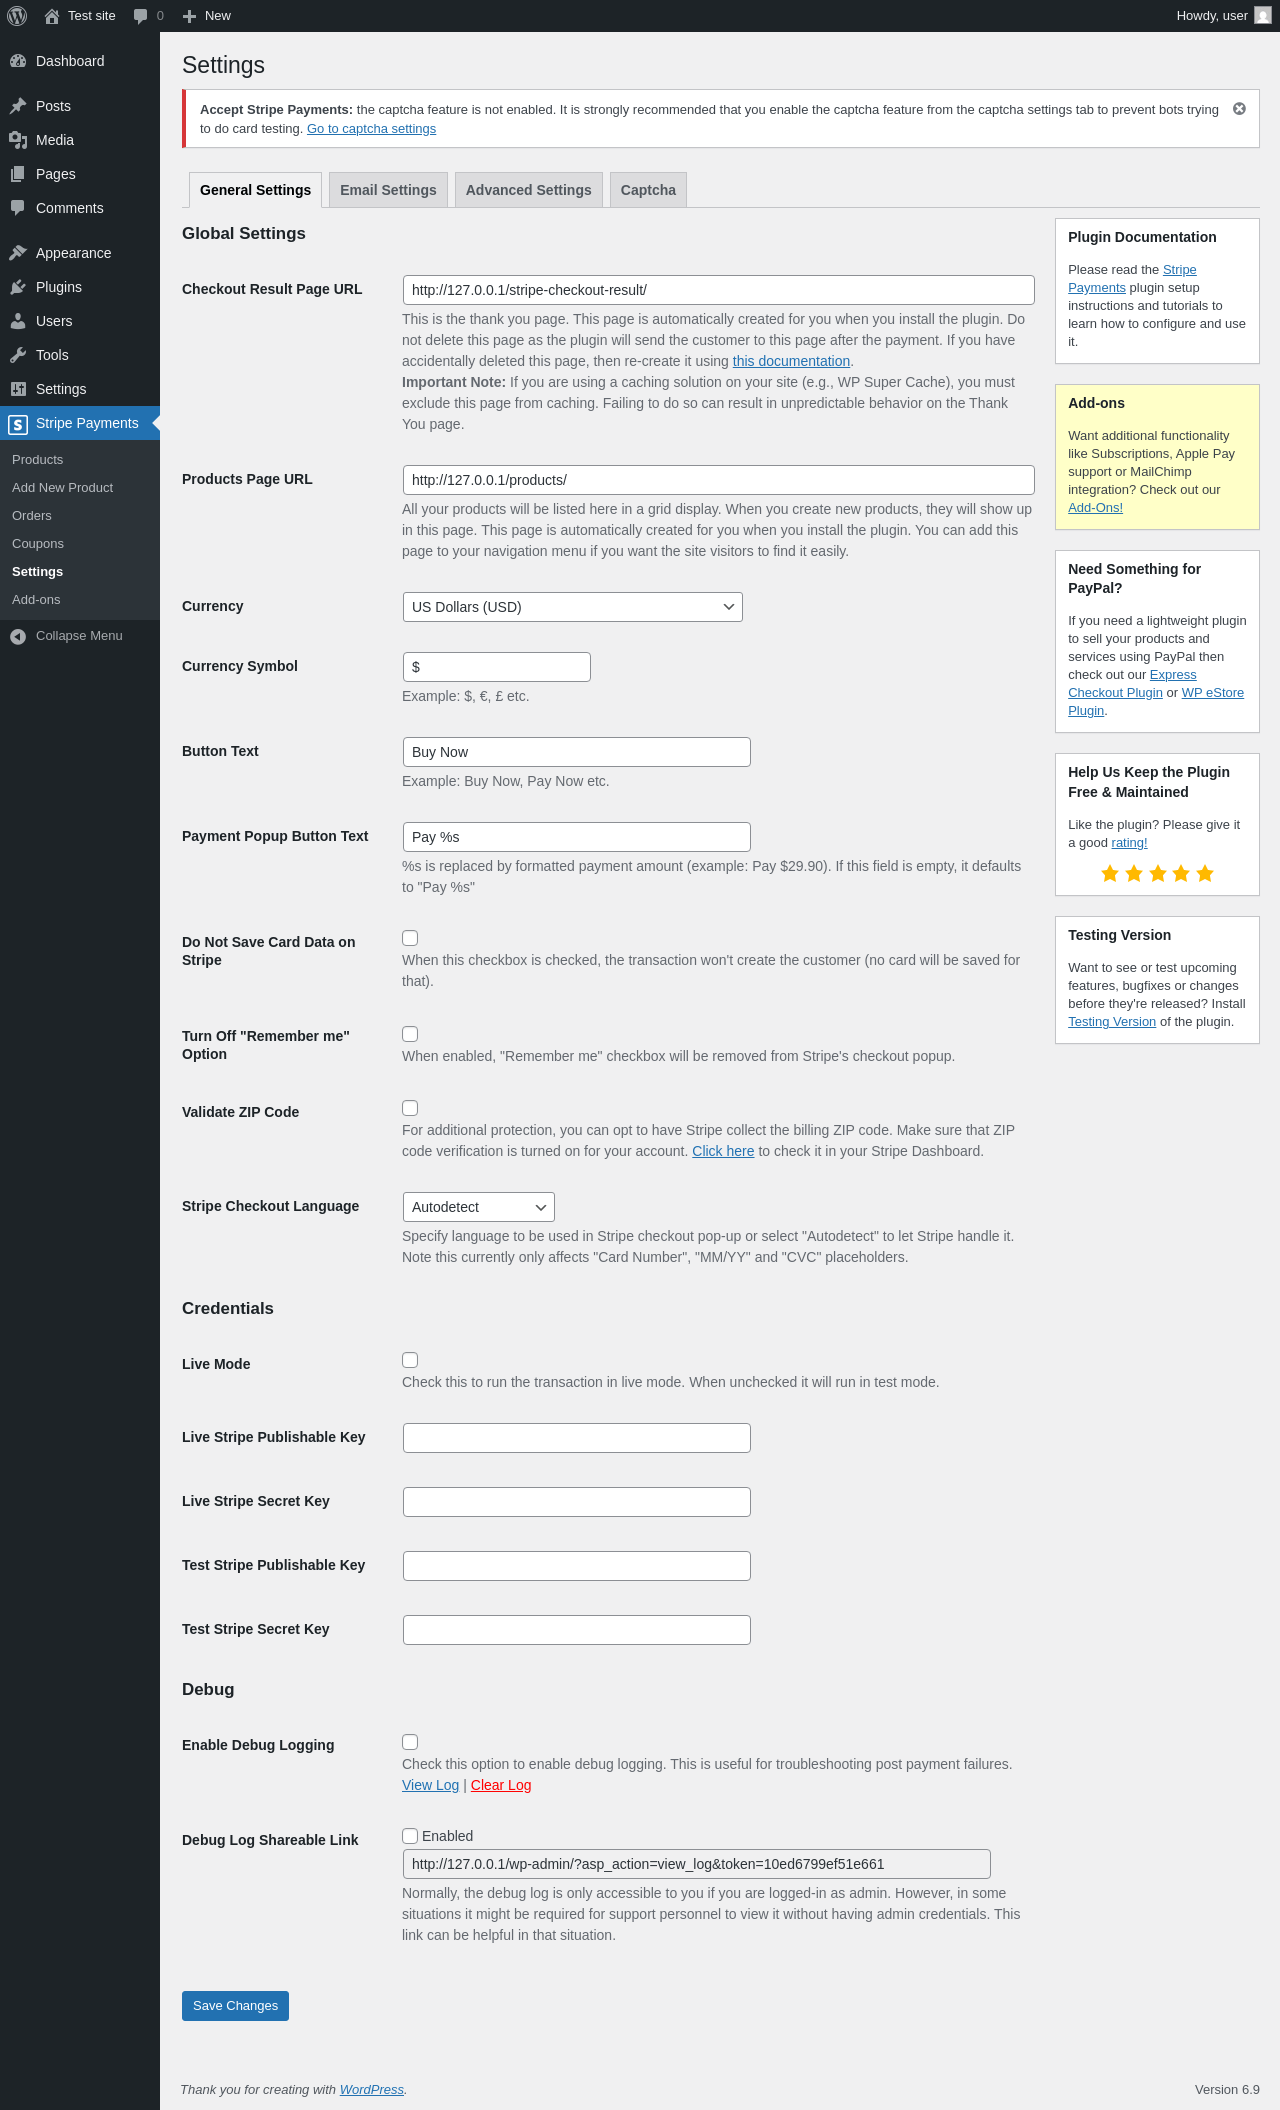
Task: Click the Clear Log link
Action: [x=501, y=1785]
